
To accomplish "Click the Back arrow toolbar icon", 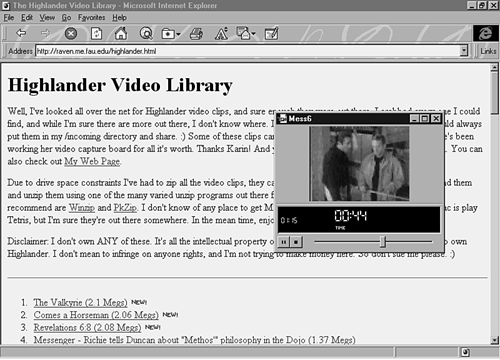I will 21,33.
